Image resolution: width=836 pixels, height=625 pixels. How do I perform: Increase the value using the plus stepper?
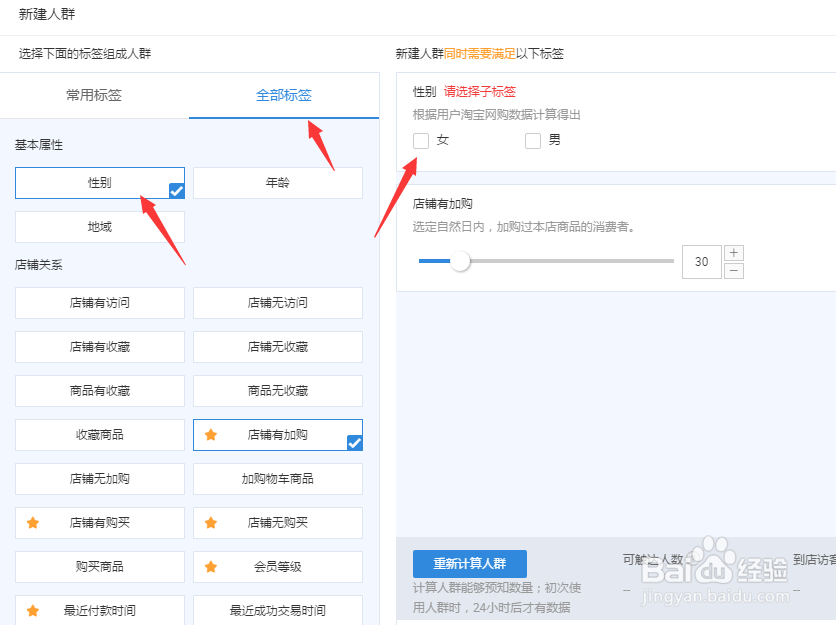pos(735,252)
